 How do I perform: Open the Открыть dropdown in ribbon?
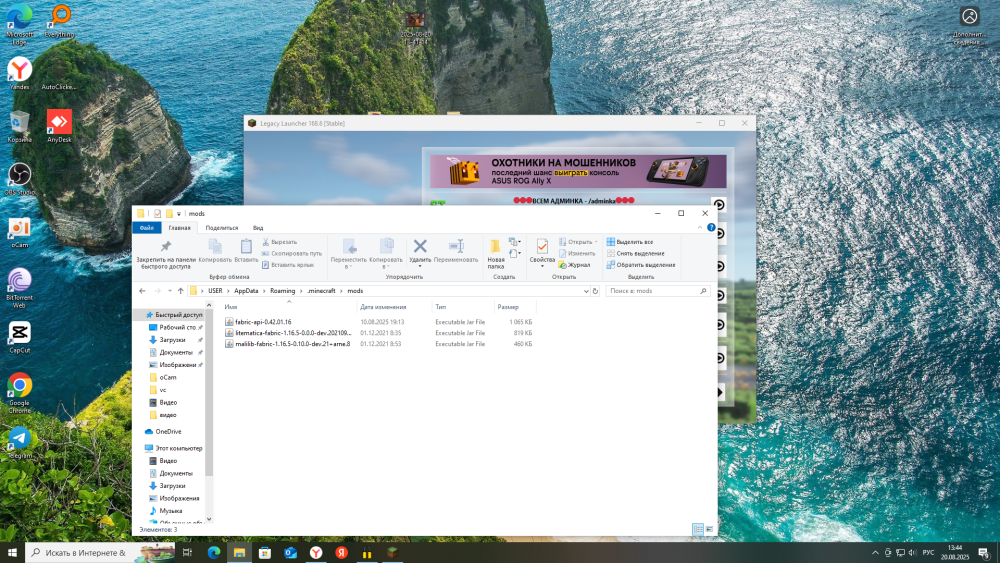point(578,242)
